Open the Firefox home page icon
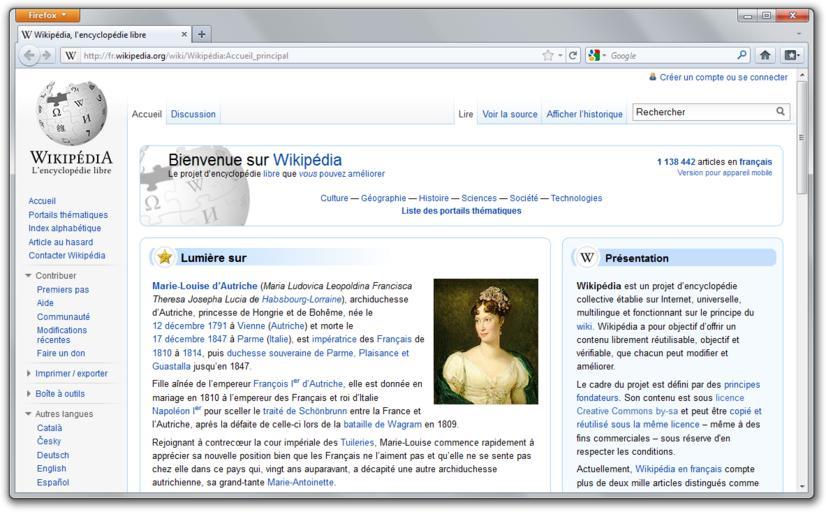This screenshot has width=826, height=512. tap(765, 56)
